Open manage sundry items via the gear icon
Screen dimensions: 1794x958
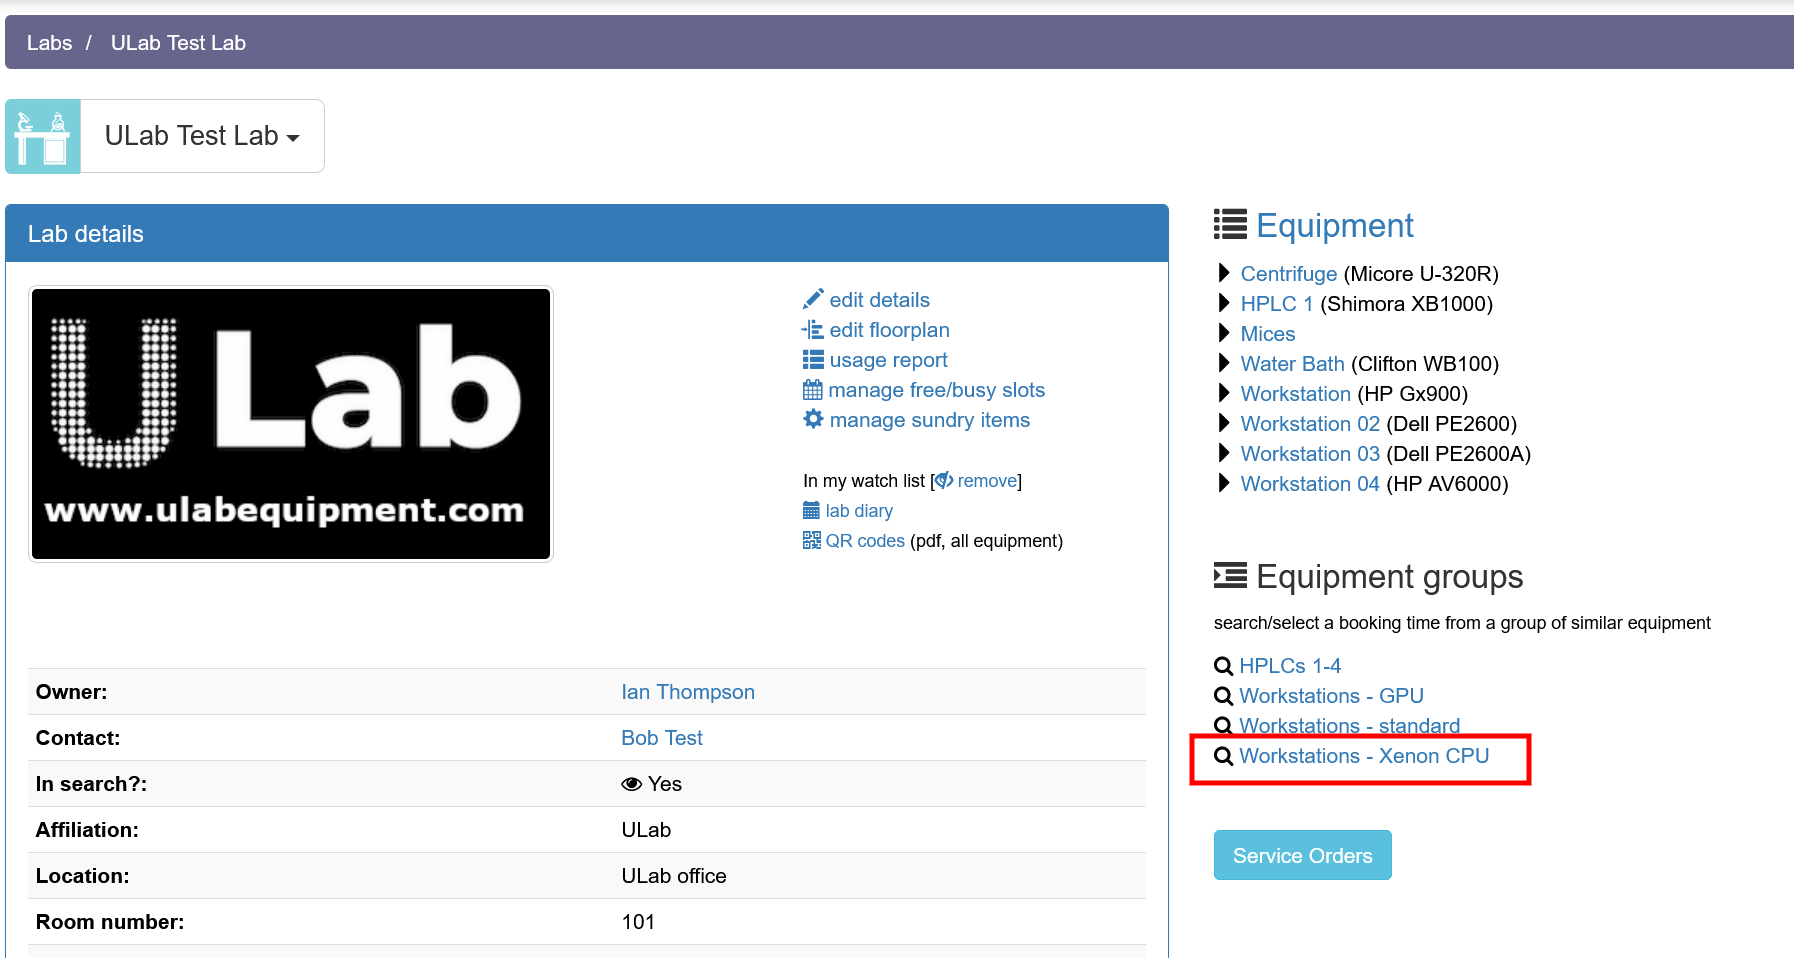click(x=813, y=420)
